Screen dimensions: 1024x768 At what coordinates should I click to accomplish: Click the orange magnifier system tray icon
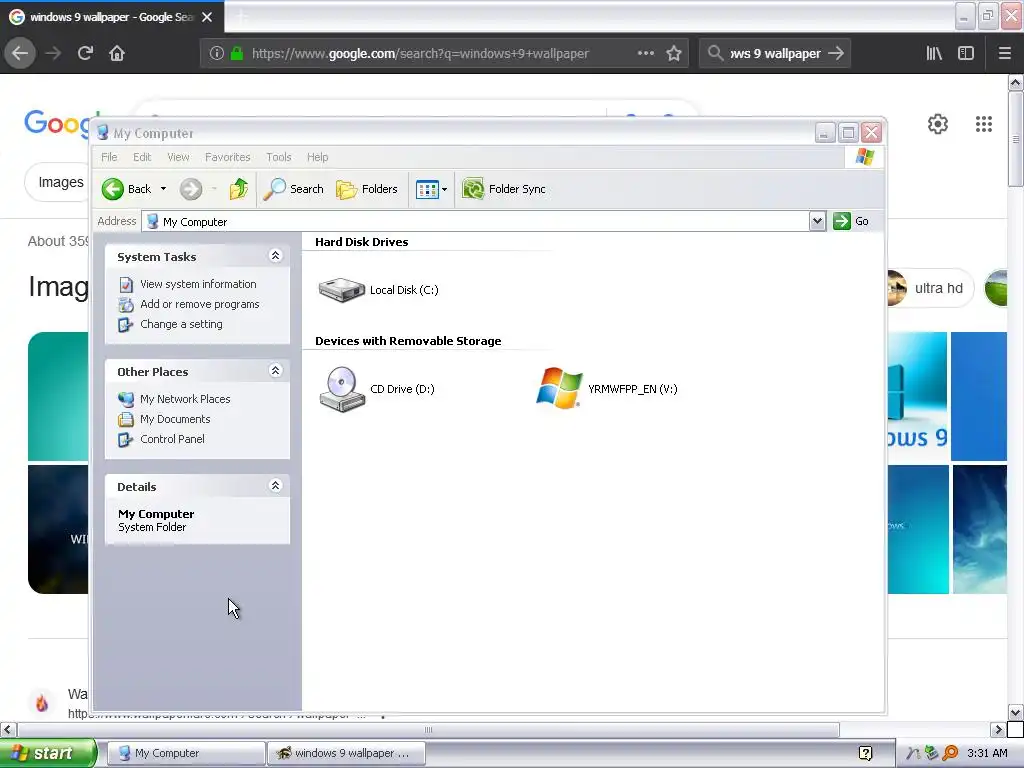(950, 753)
